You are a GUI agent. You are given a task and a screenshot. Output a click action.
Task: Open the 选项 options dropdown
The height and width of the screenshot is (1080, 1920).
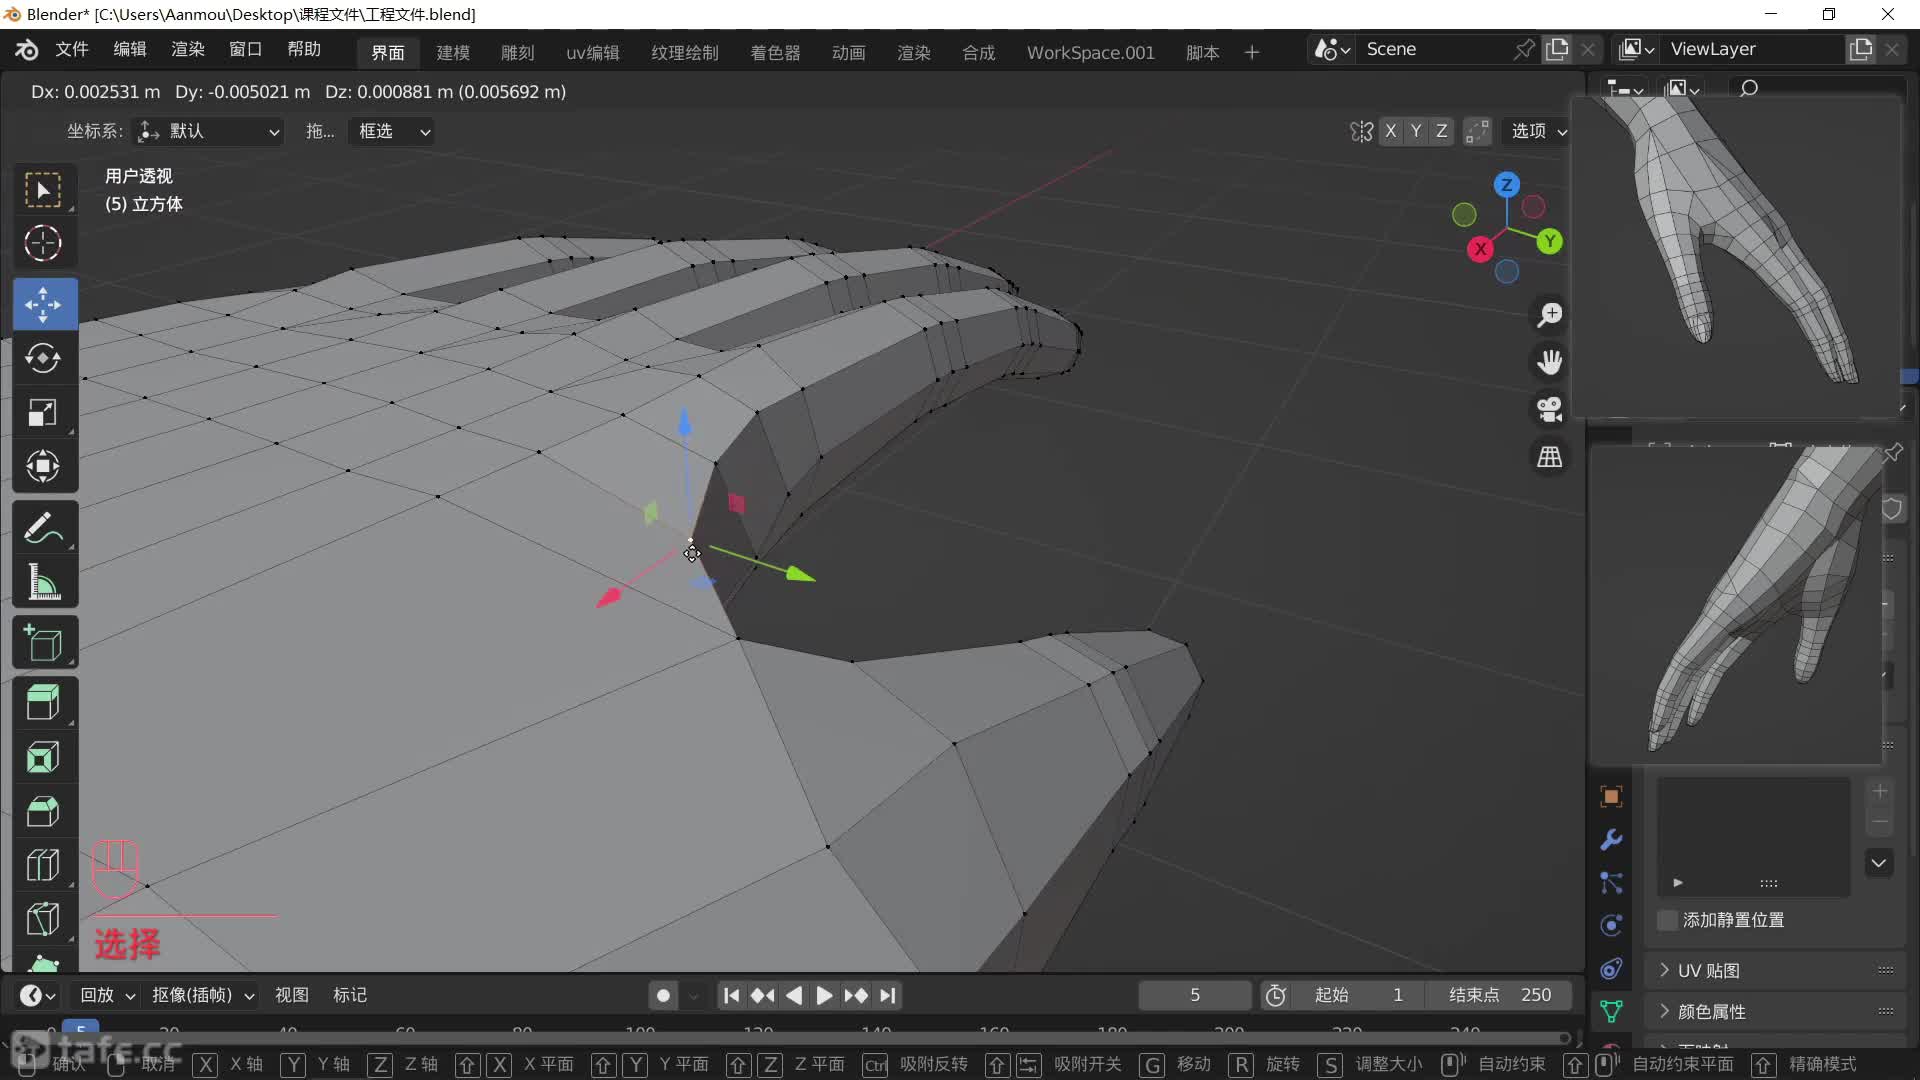pyautogui.click(x=1538, y=131)
